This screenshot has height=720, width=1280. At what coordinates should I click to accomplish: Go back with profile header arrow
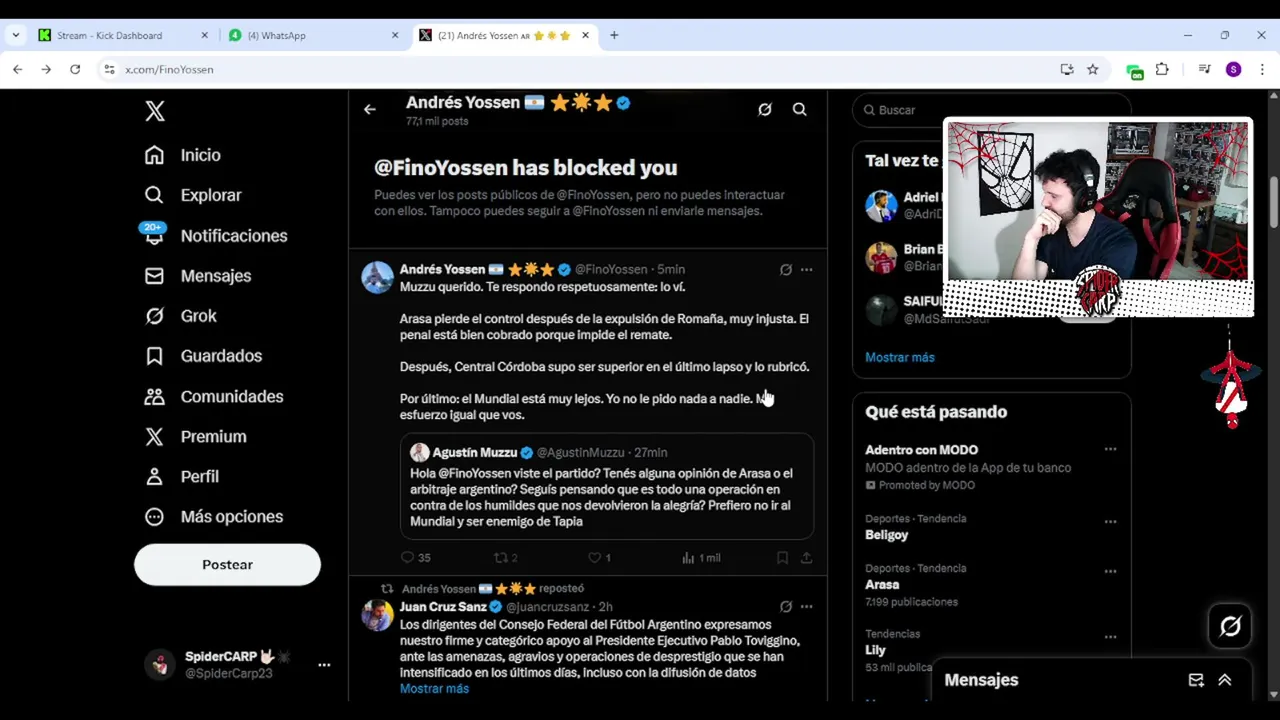pyautogui.click(x=370, y=109)
